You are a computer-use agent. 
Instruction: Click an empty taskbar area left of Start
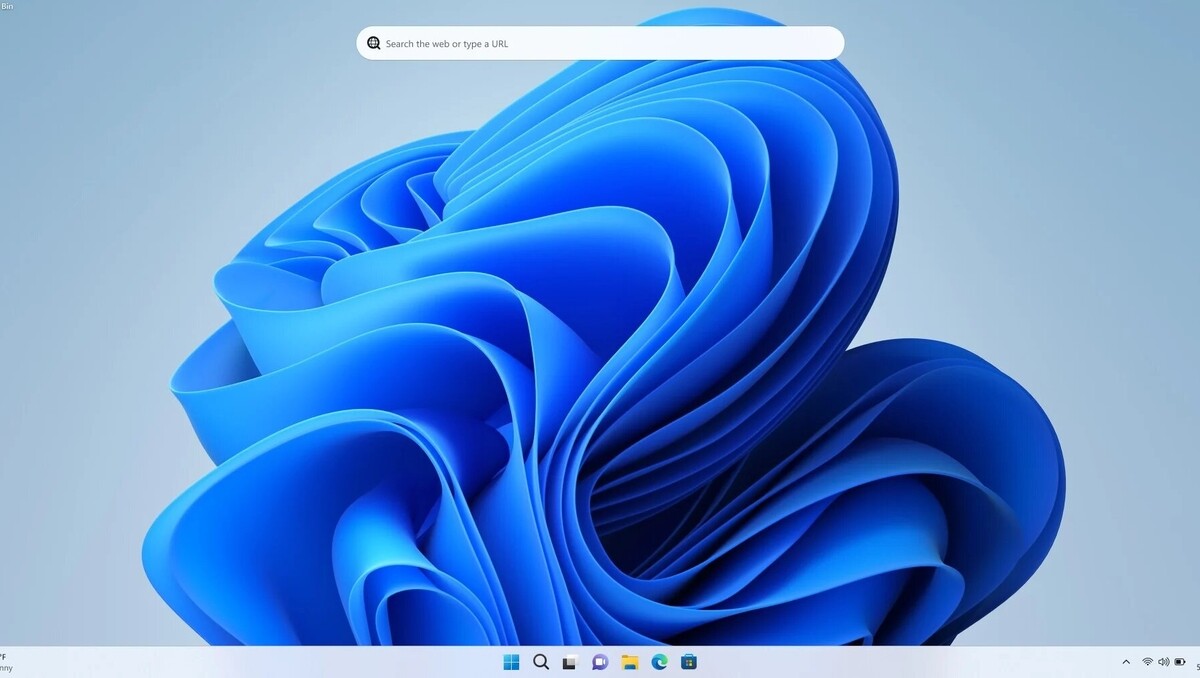coord(300,662)
